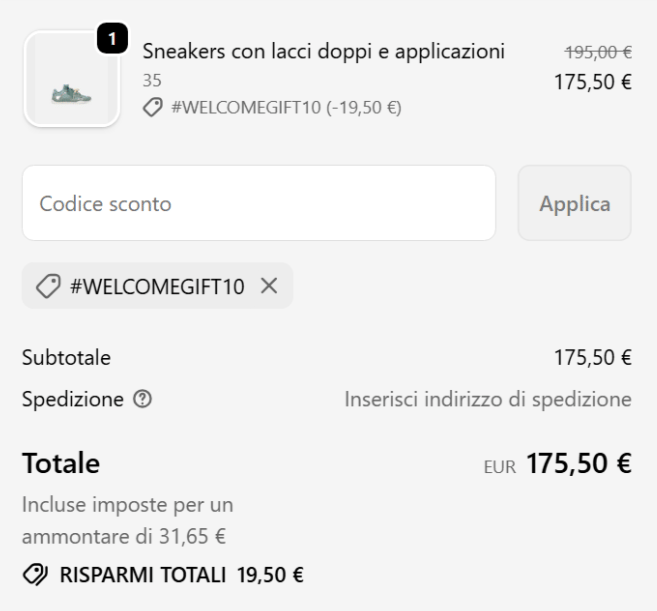
Task: Click the Subtotale label
Action: pyautogui.click(x=66, y=357)
